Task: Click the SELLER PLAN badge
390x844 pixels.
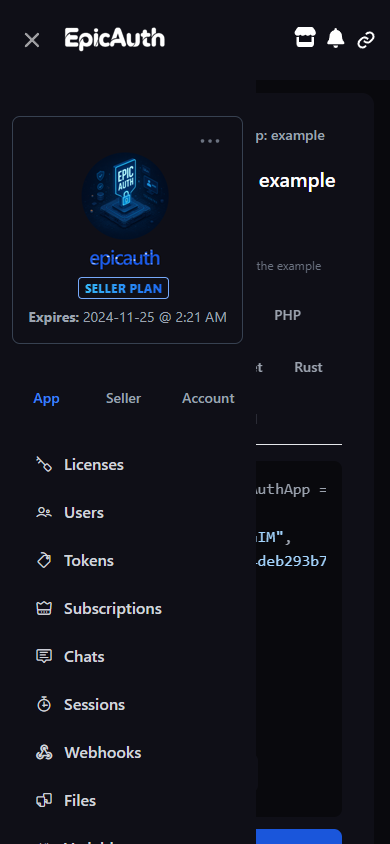Action: [x=124, y=288]
